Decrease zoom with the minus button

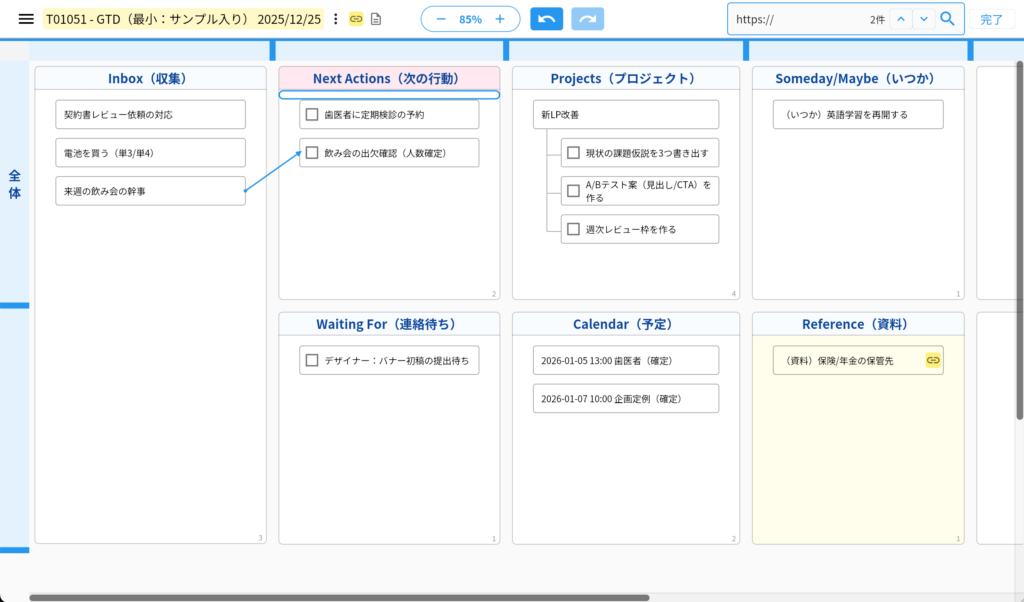[441, 19]
